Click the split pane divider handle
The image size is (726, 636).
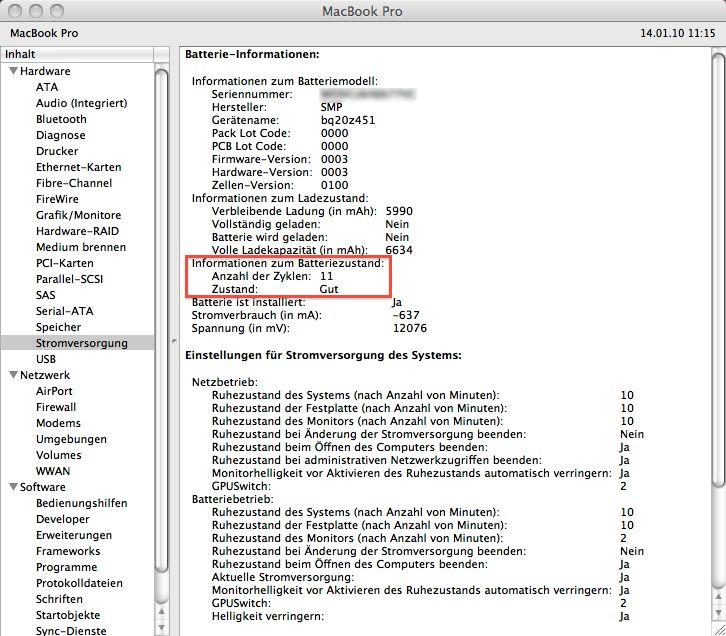[174, 341]
